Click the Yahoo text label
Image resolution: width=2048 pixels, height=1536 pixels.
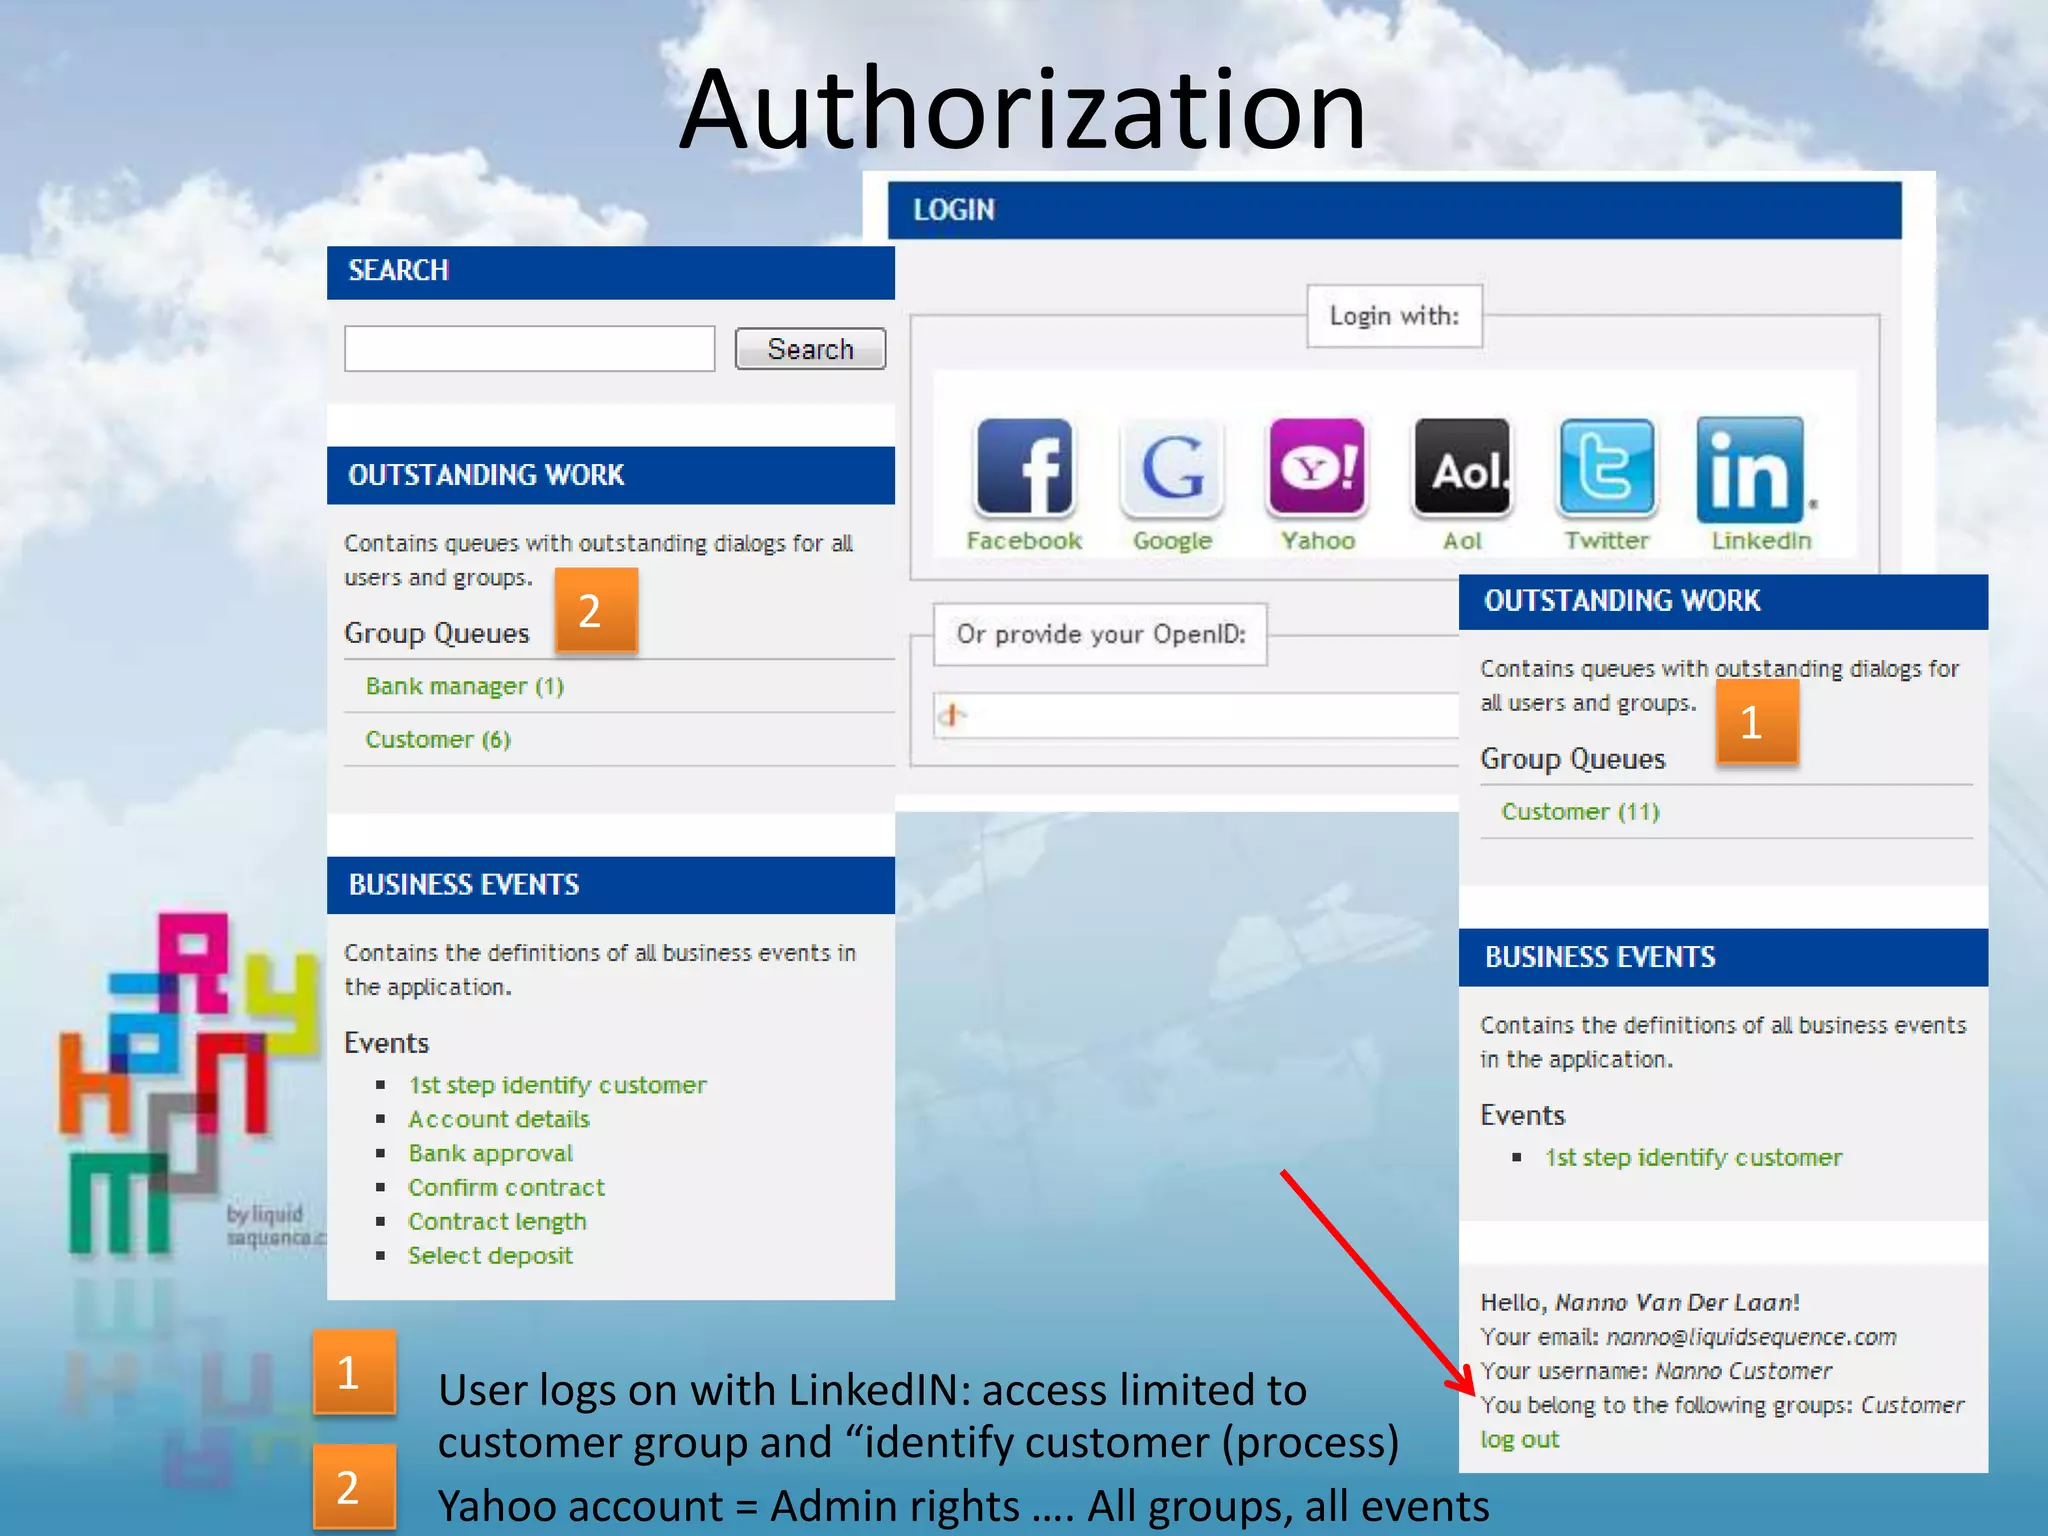1318,540
